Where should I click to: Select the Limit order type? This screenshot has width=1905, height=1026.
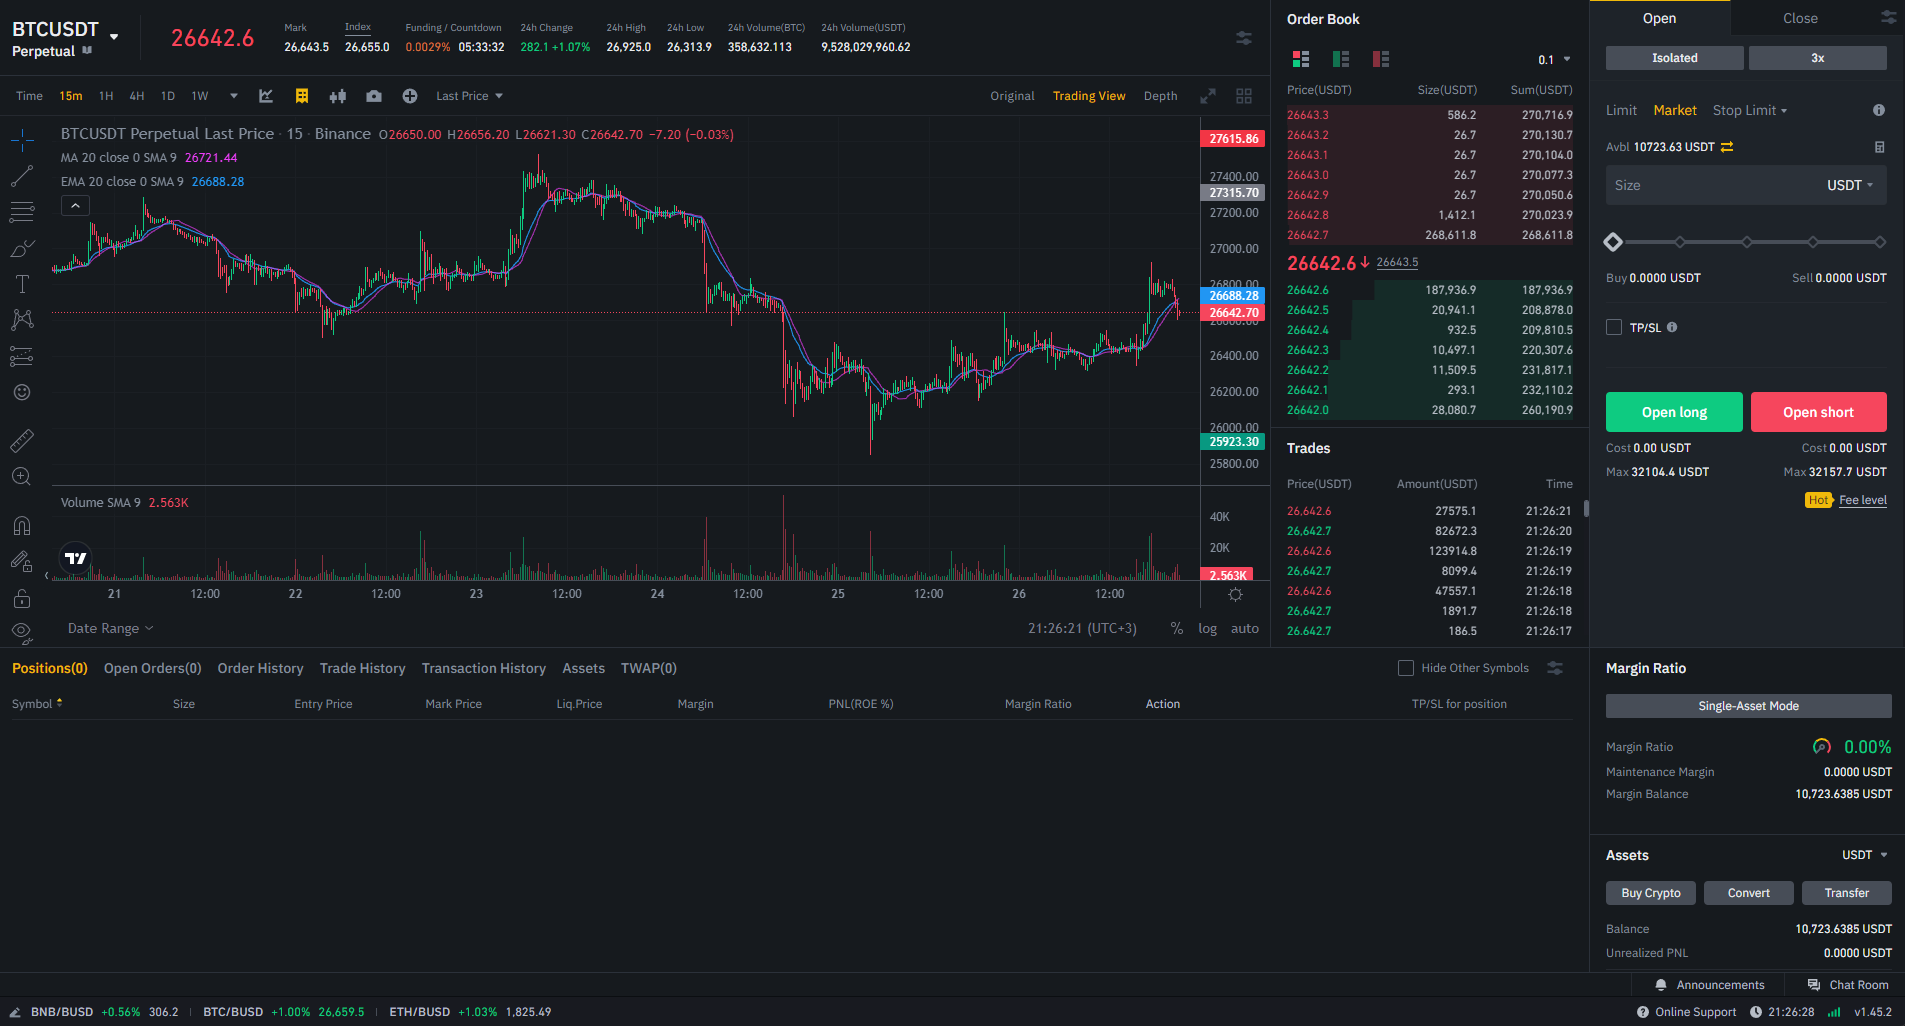point(1621,110)
